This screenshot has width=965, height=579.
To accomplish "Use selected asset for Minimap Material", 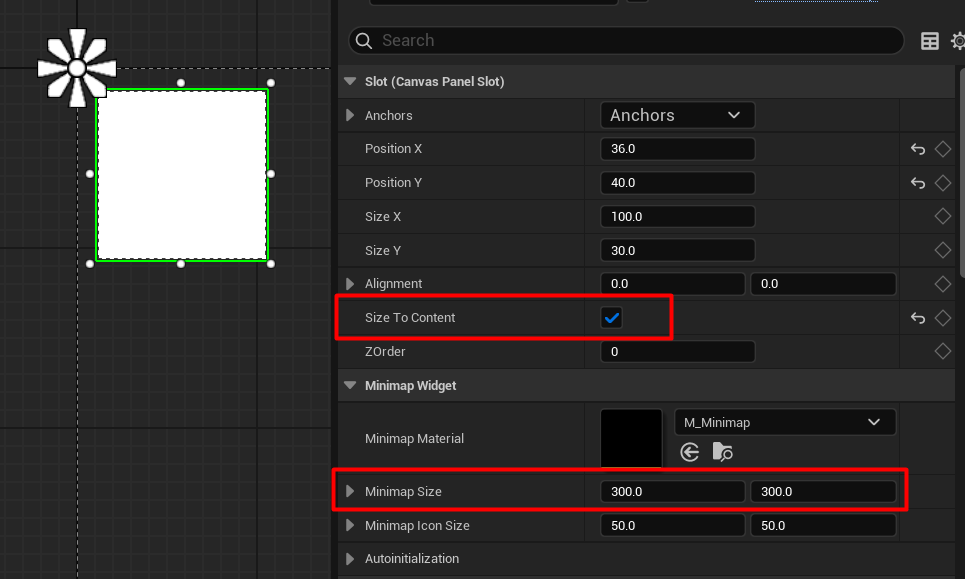I will (x=690, y=452).
